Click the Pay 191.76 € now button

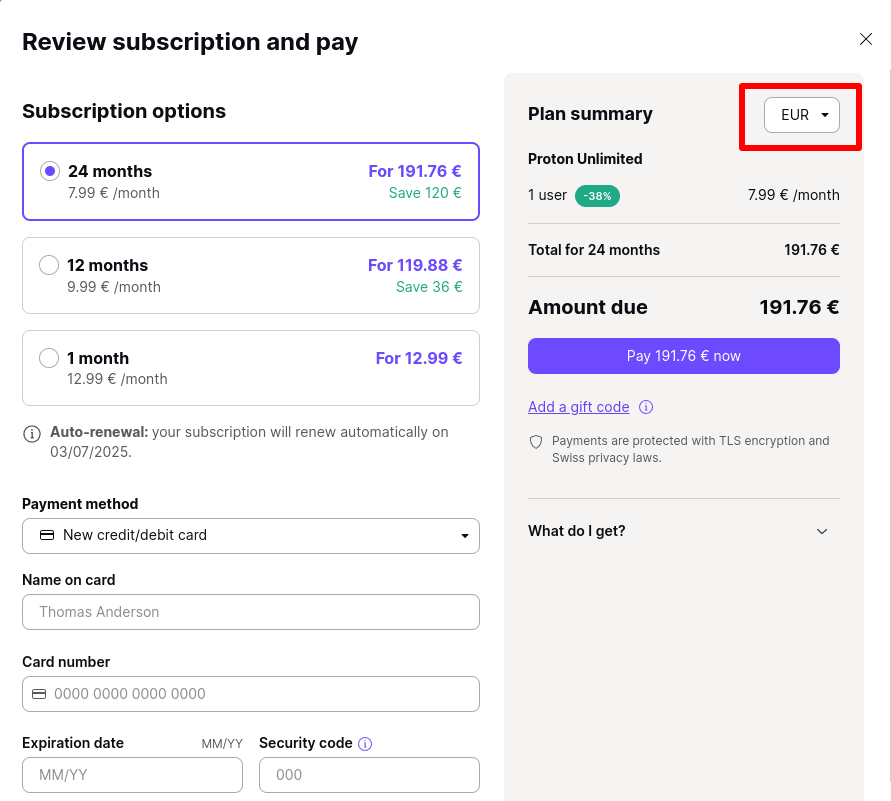tap(684, 356)
